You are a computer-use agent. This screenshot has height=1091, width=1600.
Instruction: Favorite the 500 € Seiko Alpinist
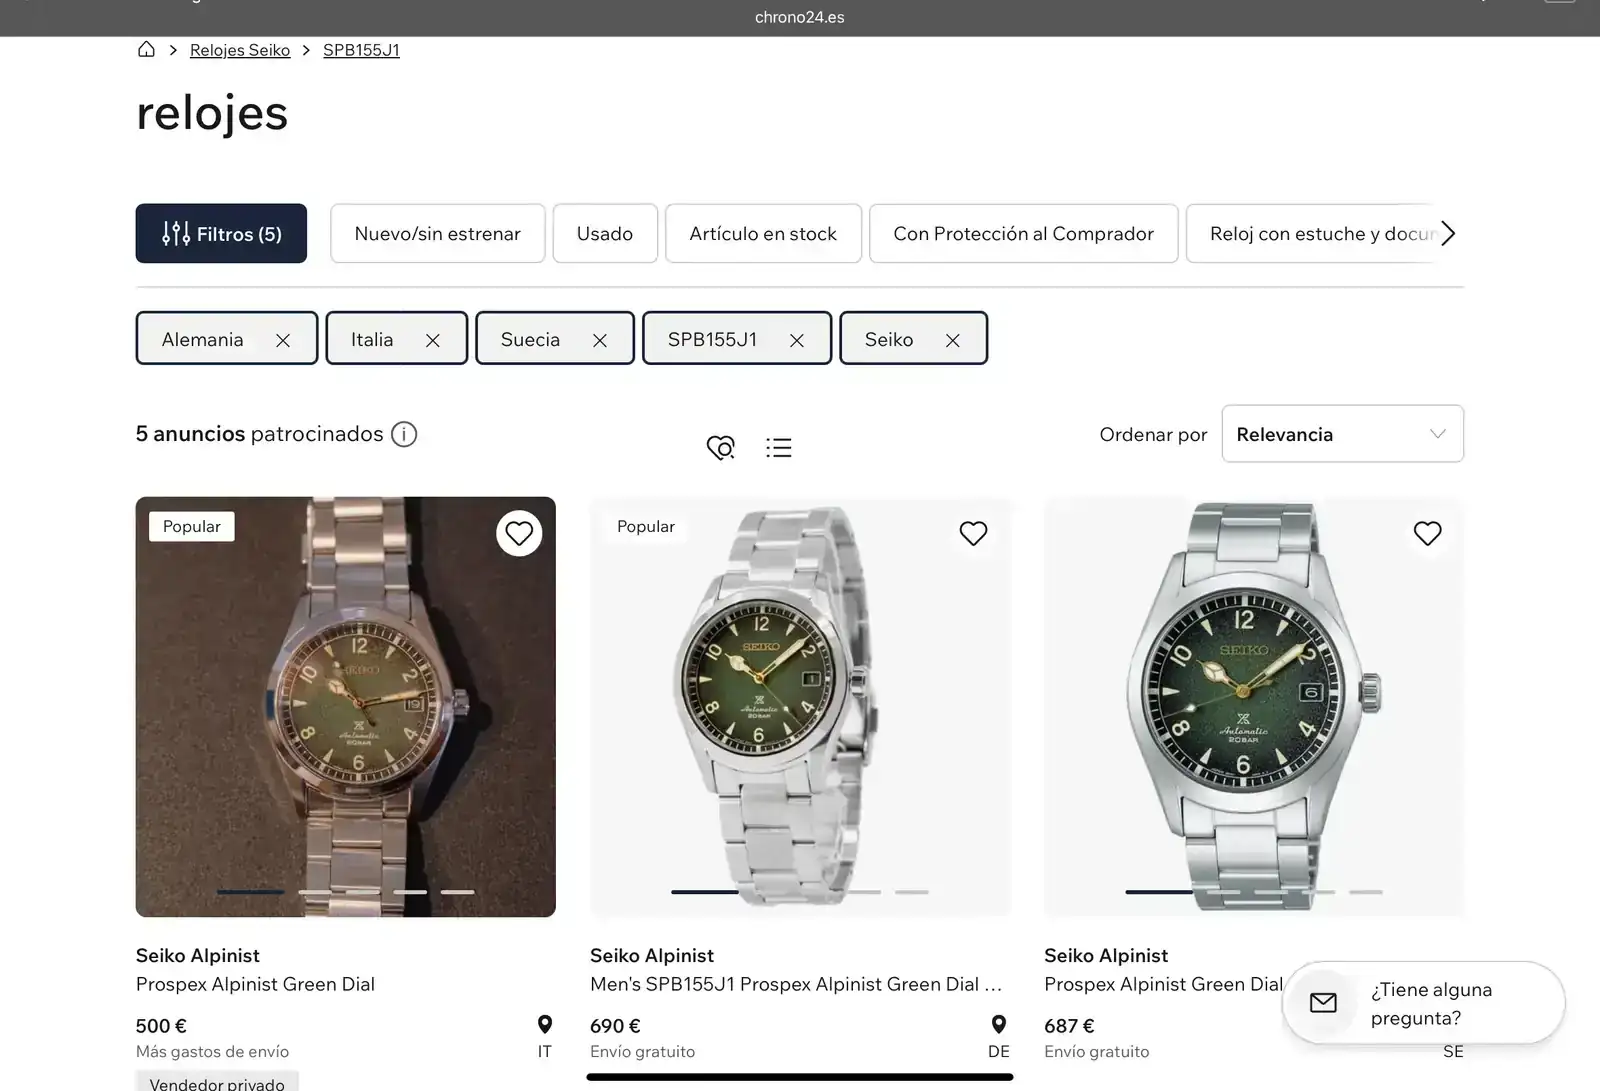click(x=519, y=534)
